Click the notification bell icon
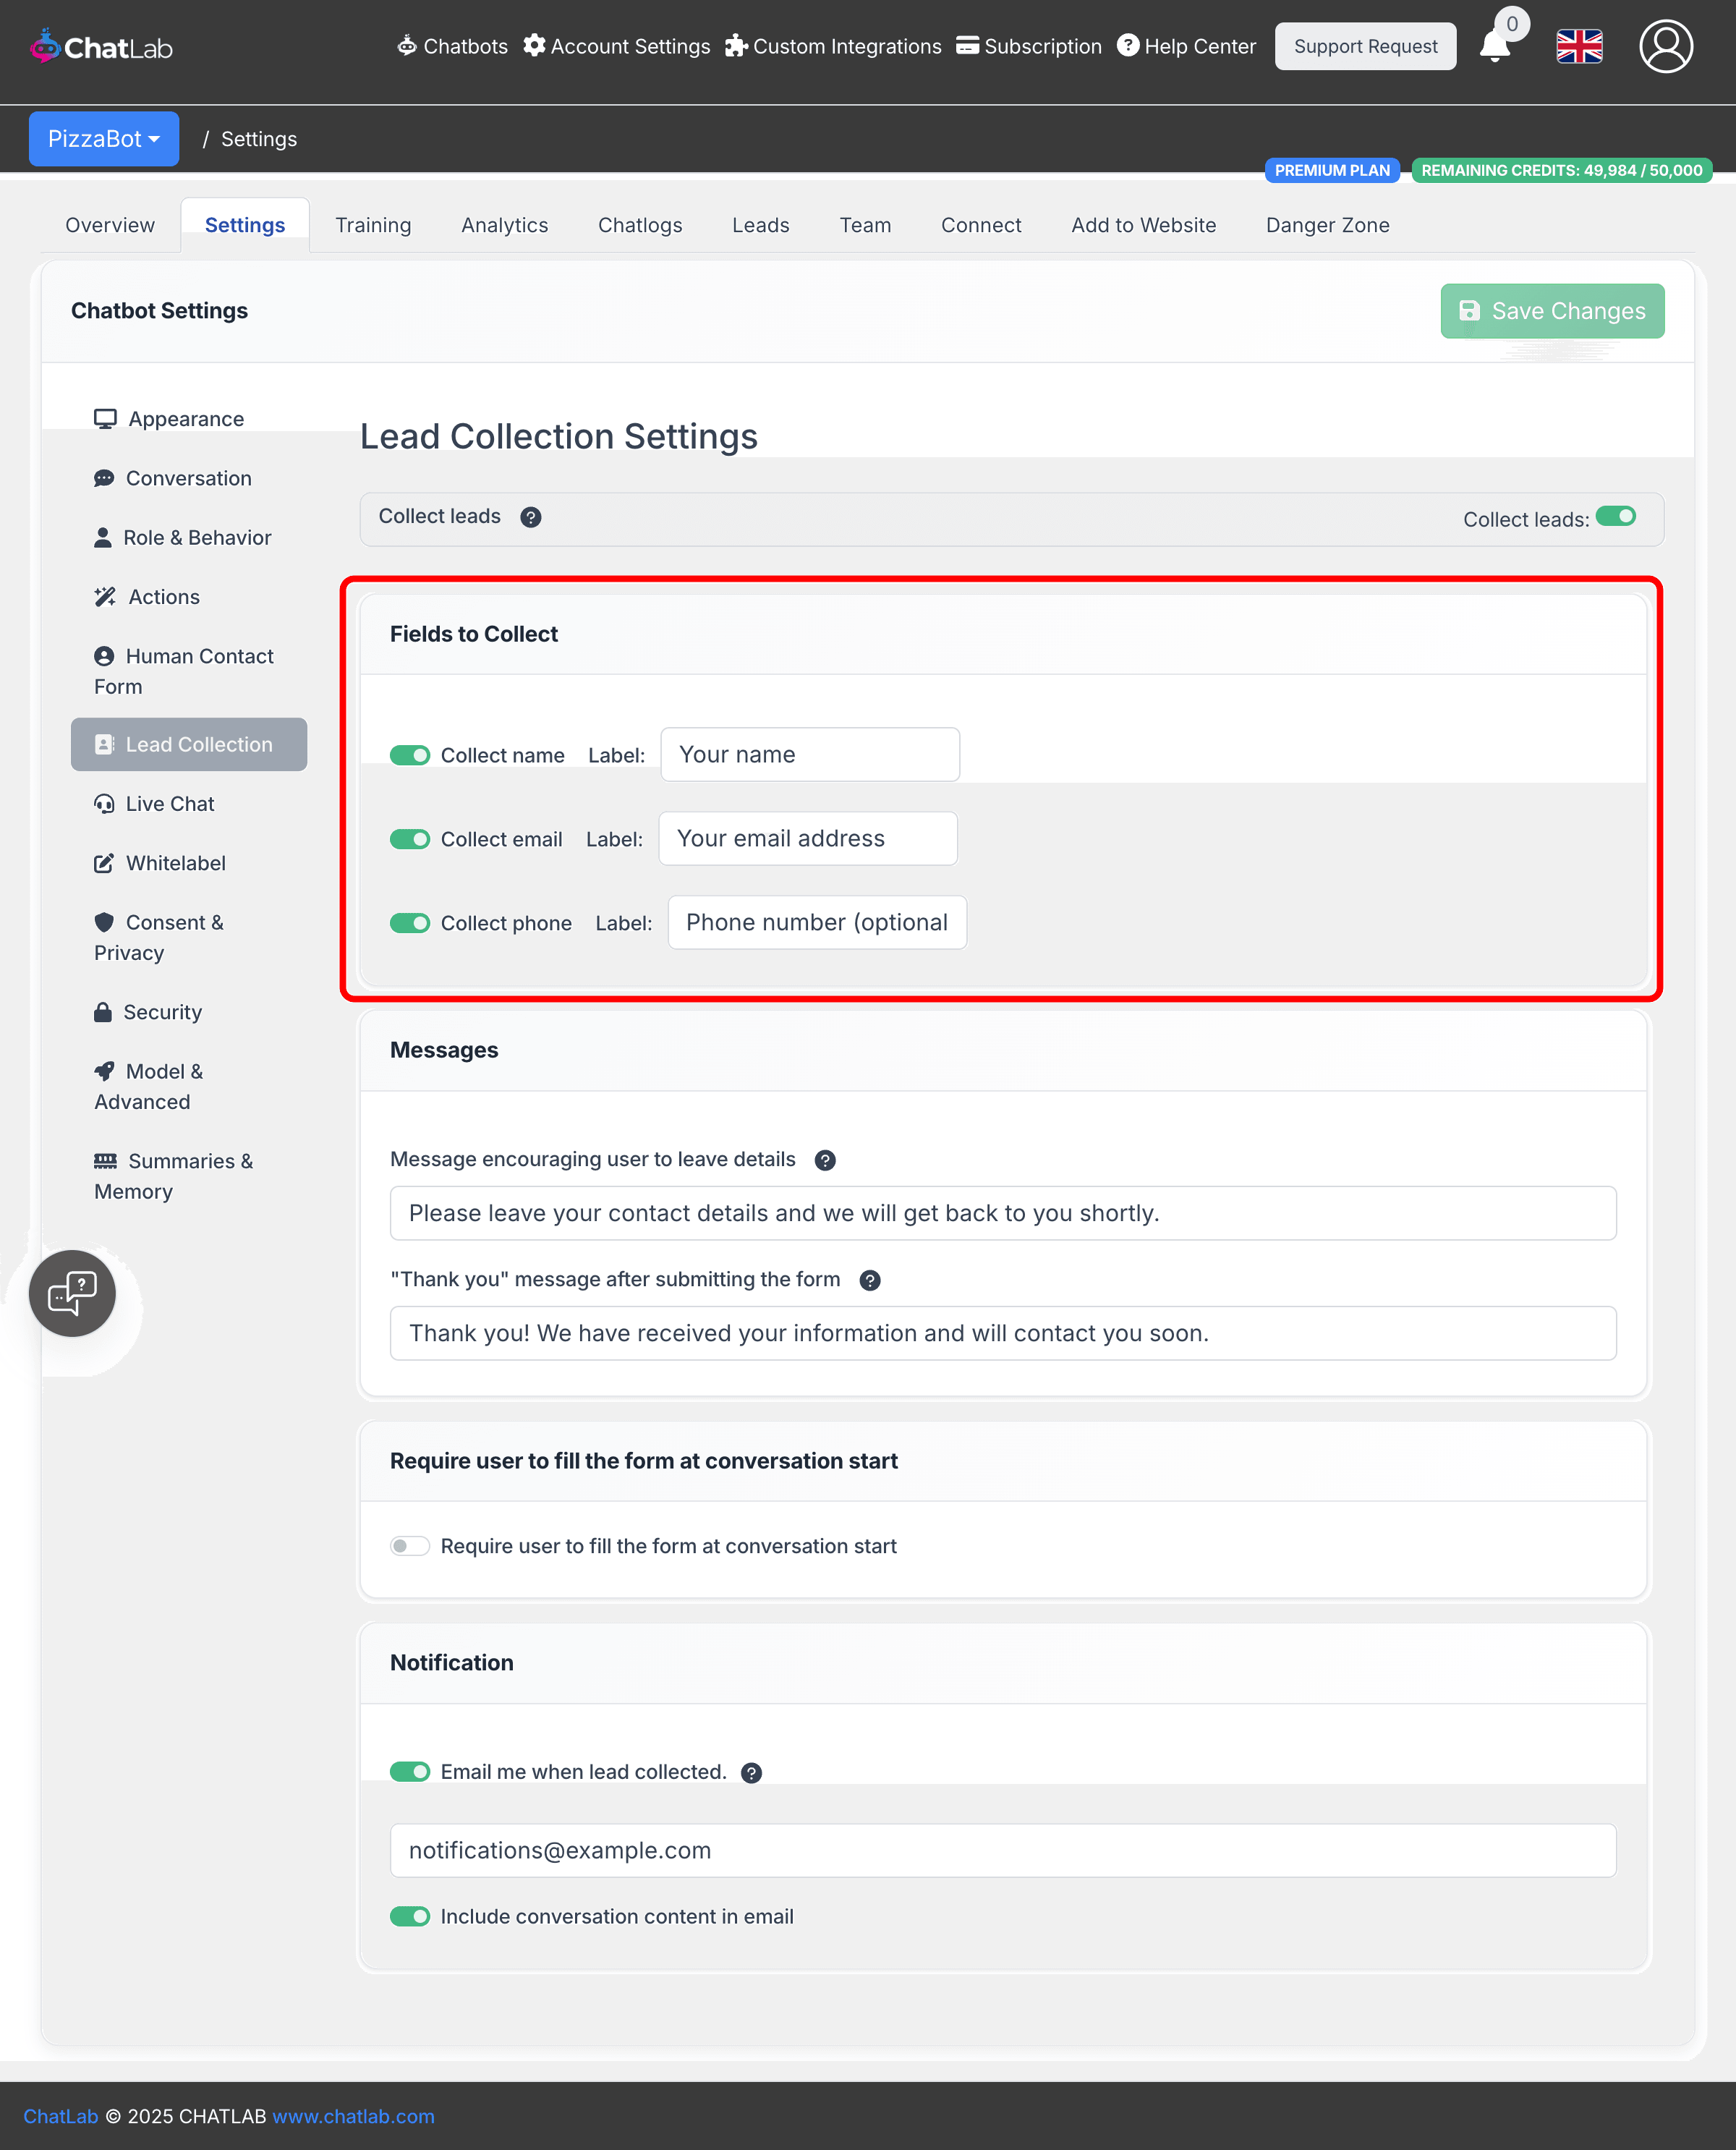 [x=1494, y=47]
